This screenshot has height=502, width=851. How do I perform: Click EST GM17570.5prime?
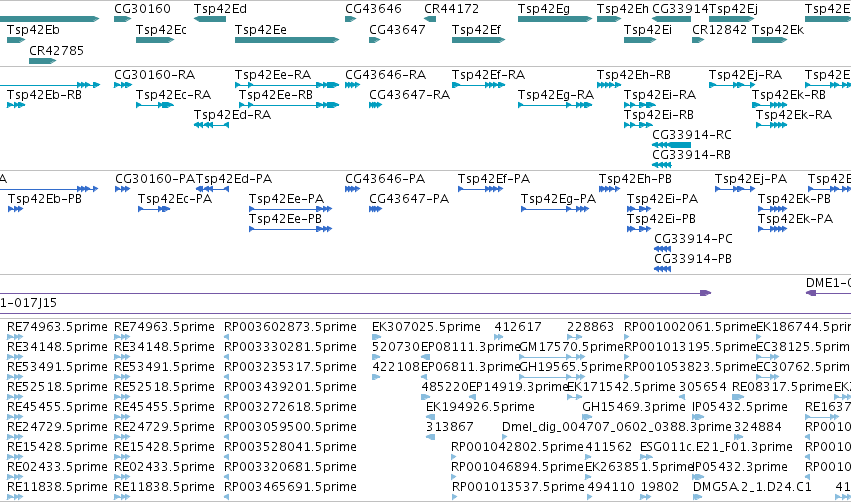[x=571, y=347]
